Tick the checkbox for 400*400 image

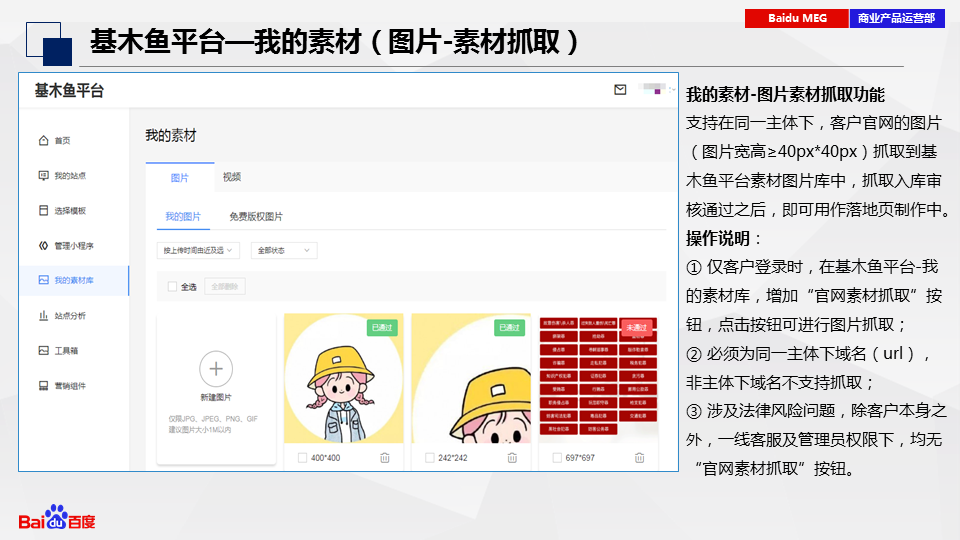point(302,457)
